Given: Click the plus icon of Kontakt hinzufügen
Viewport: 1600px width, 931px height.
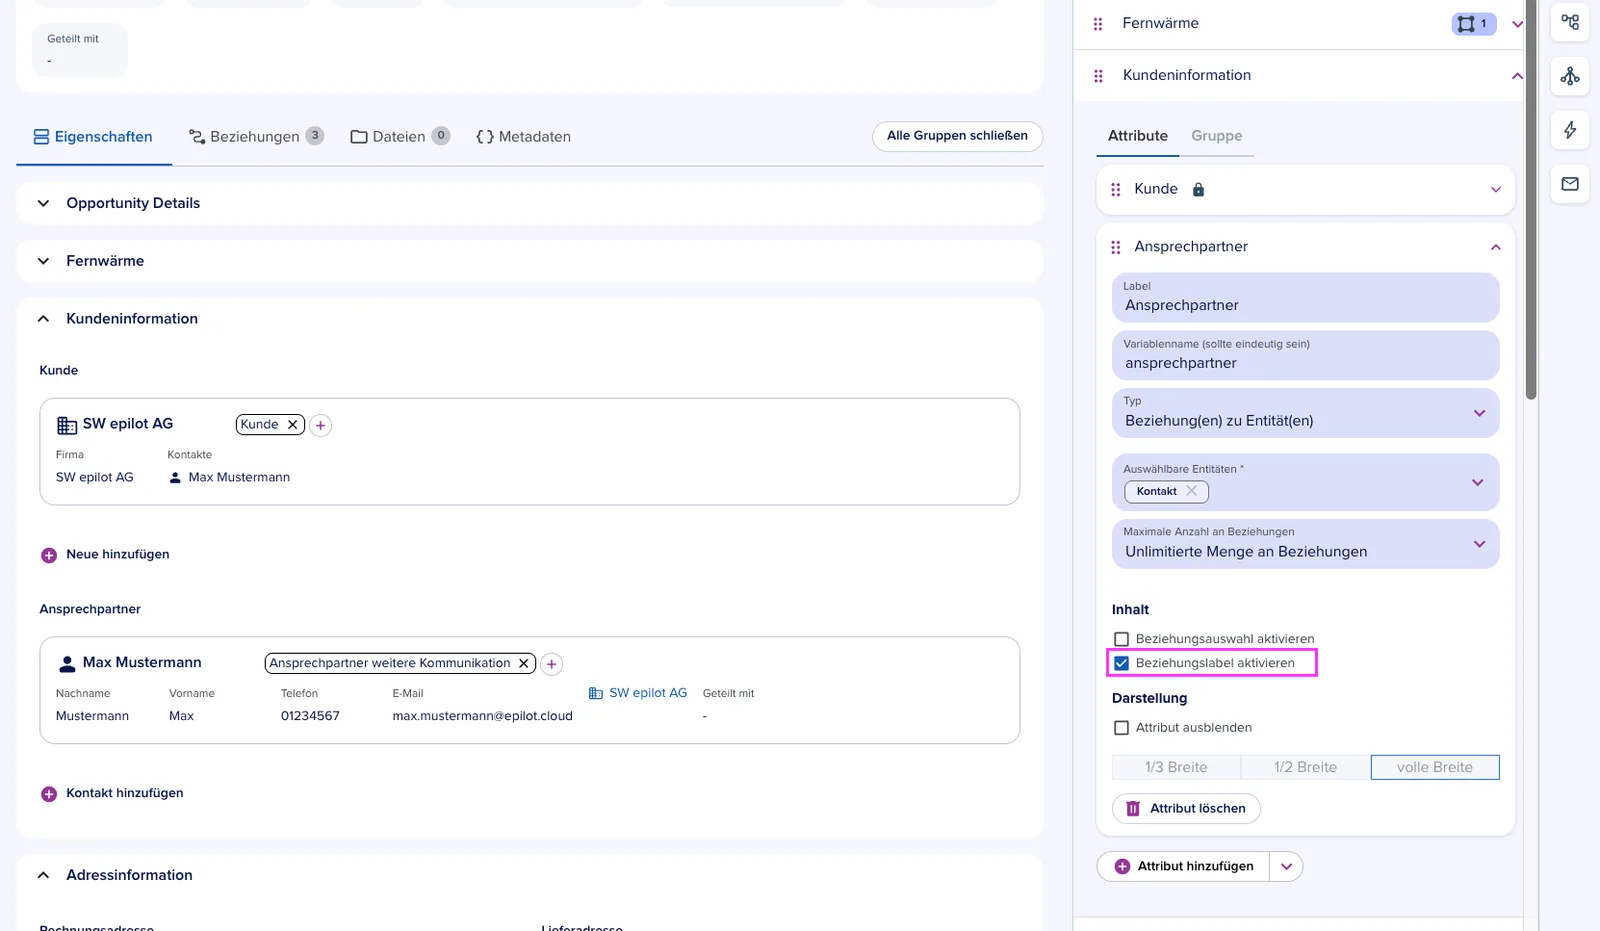Looking at the screenshot, I should (x=49, y=794).
